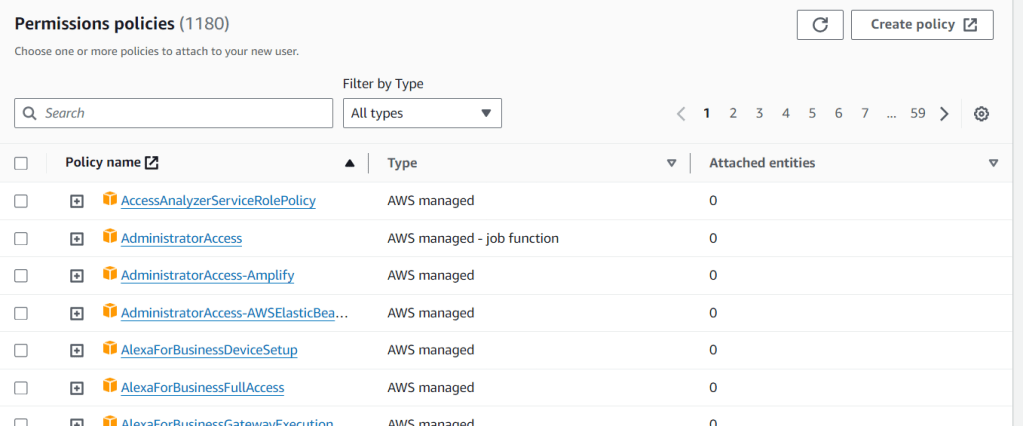The image size is (1023, 426).
Task: Check the AdministratorAccess-Amplify checkbox
Action: coord(21,276)
